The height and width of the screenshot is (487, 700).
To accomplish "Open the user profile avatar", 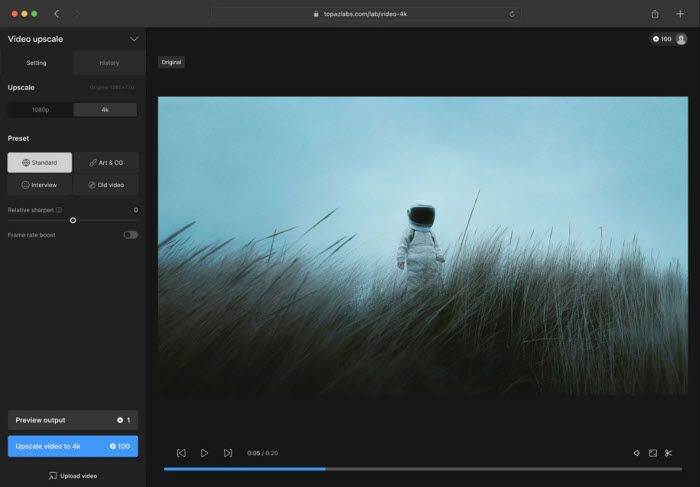I will click(x=681, y=39).
